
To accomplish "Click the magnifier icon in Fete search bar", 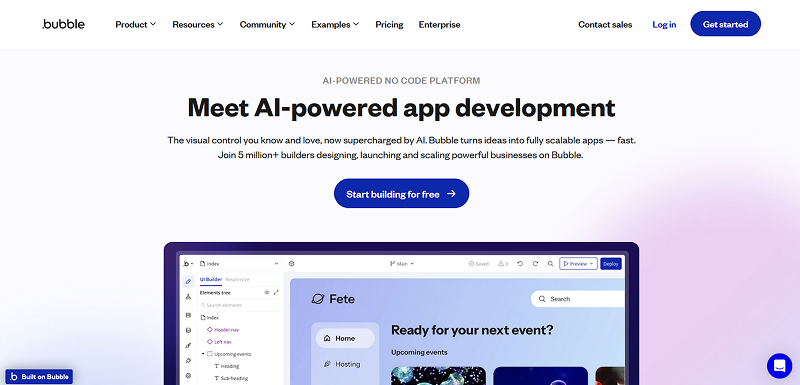I will tap(542, 299).
